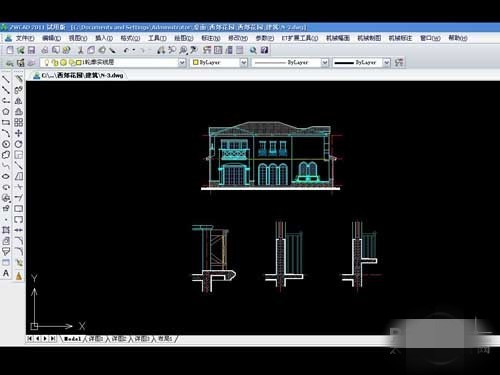Viewport: 500px width, 375px height.
Task: Toggle the layer lock icon
Action: [71, 62]
